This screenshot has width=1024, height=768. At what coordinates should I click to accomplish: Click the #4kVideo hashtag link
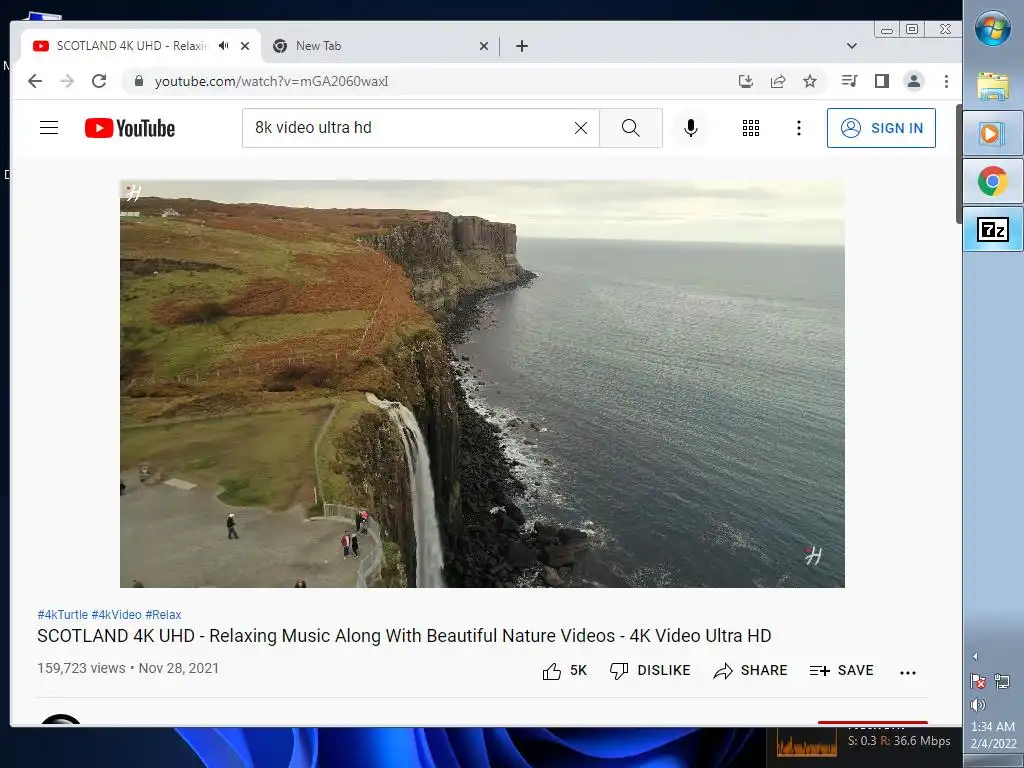116,615
